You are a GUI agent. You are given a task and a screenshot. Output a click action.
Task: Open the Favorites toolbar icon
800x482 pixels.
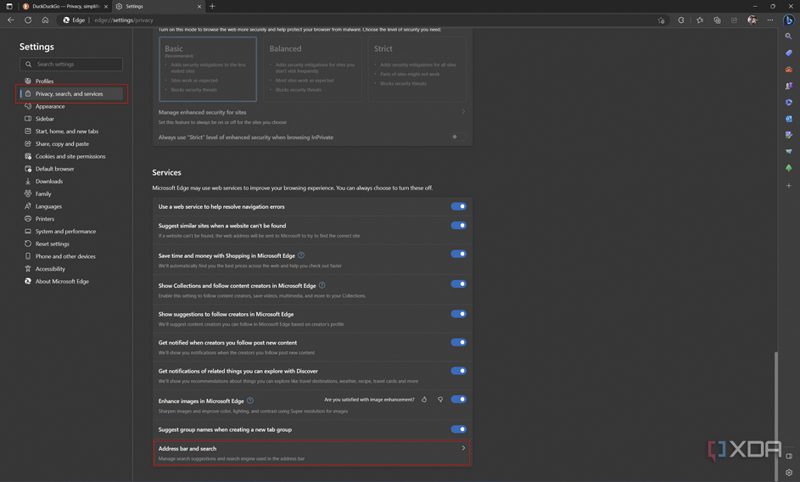coord(699,20)
